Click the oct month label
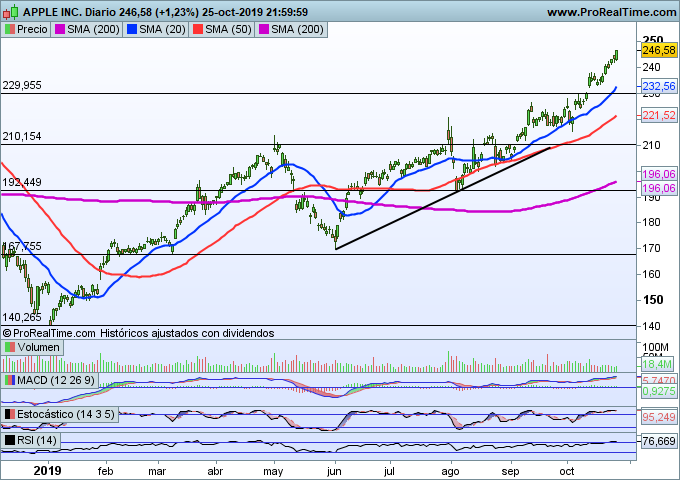The width and height of the screenshot is (680, 480). [567, 471]
